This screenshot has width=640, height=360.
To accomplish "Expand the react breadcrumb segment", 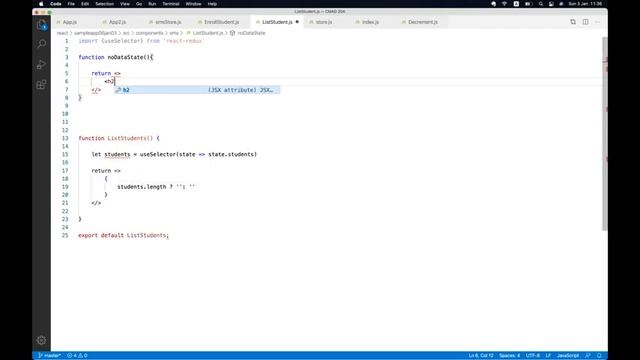I will 62,33.
